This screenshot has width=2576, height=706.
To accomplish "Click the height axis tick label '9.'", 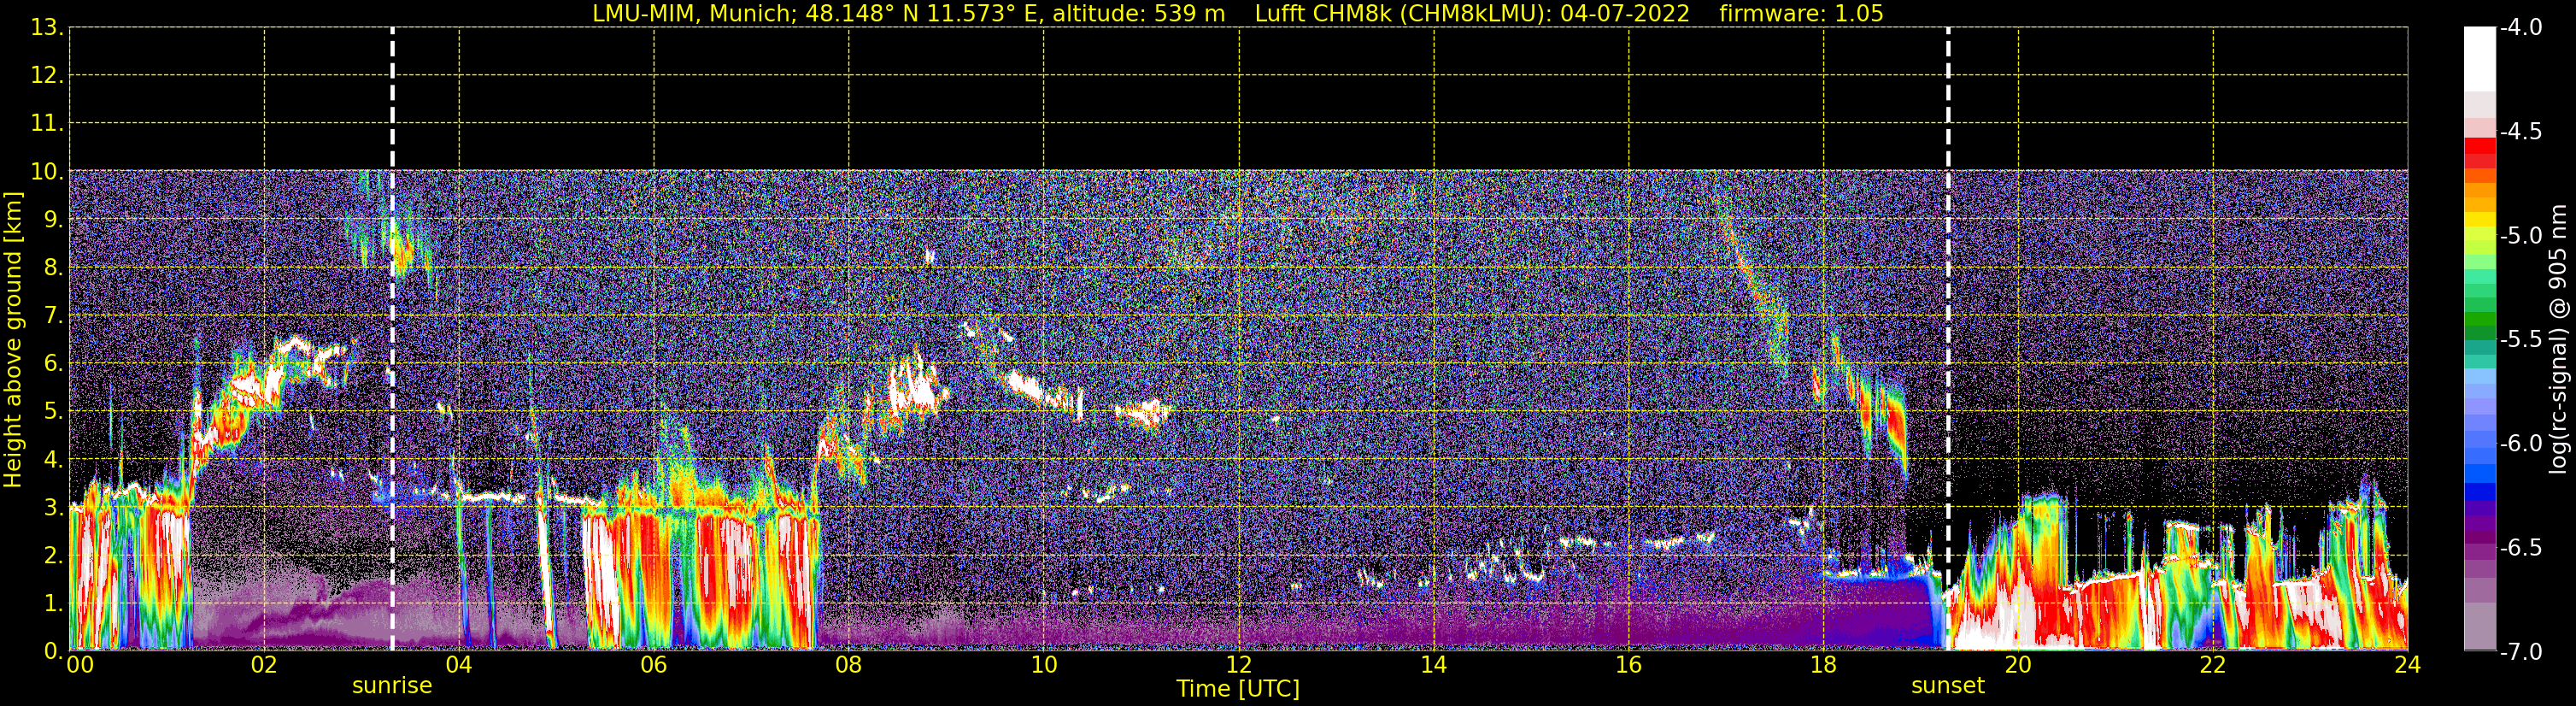I will pyautogui.click(x=54, y=220).
